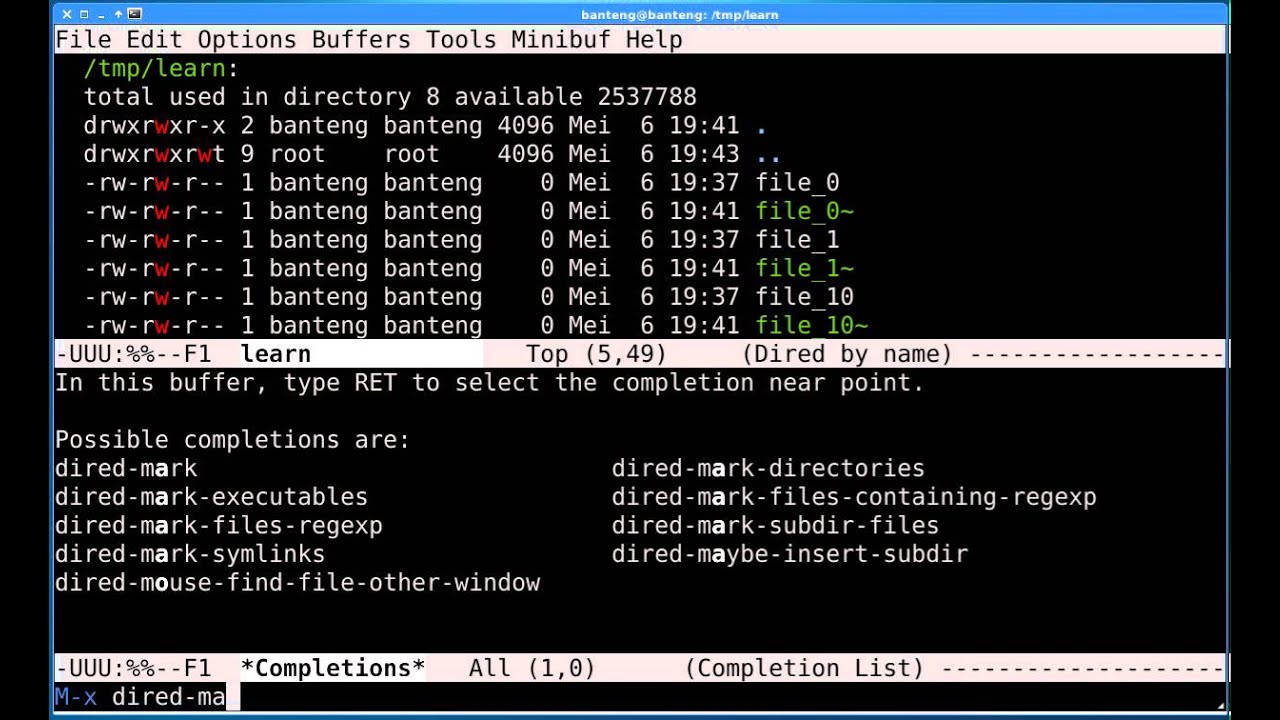
Task: Click the window title banteng@banteng: /tmp/learn
Action: [680, 14]
